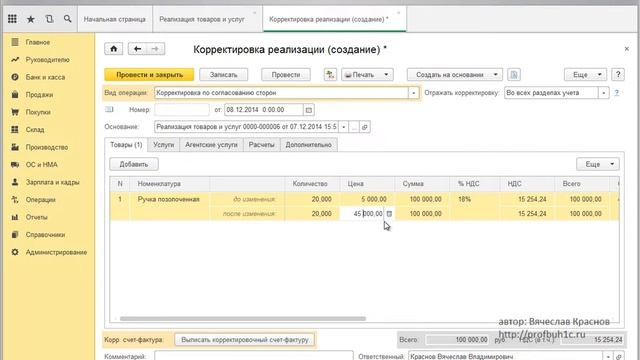Click the report icon beside Создать на основании
640x360 pixels.
[x=514, y=75]
